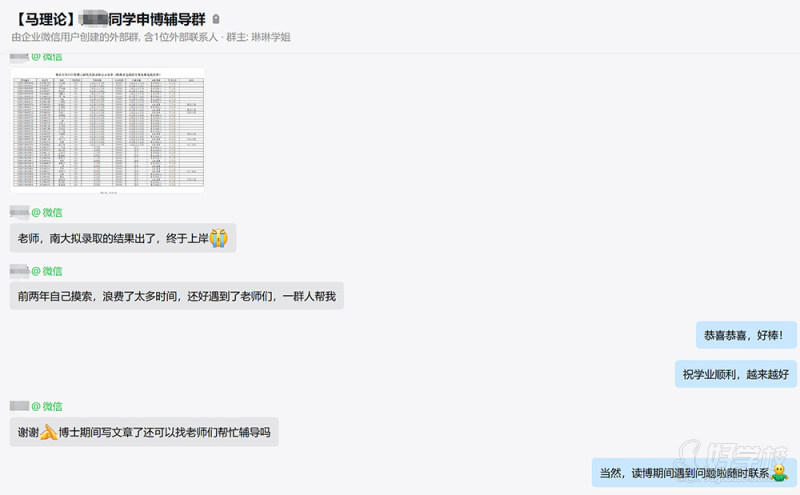Screen dimensions: 800x495
Task: Select the message 前两年自己摸索，浪费了太多时间
Action: [x=177, y=296]
